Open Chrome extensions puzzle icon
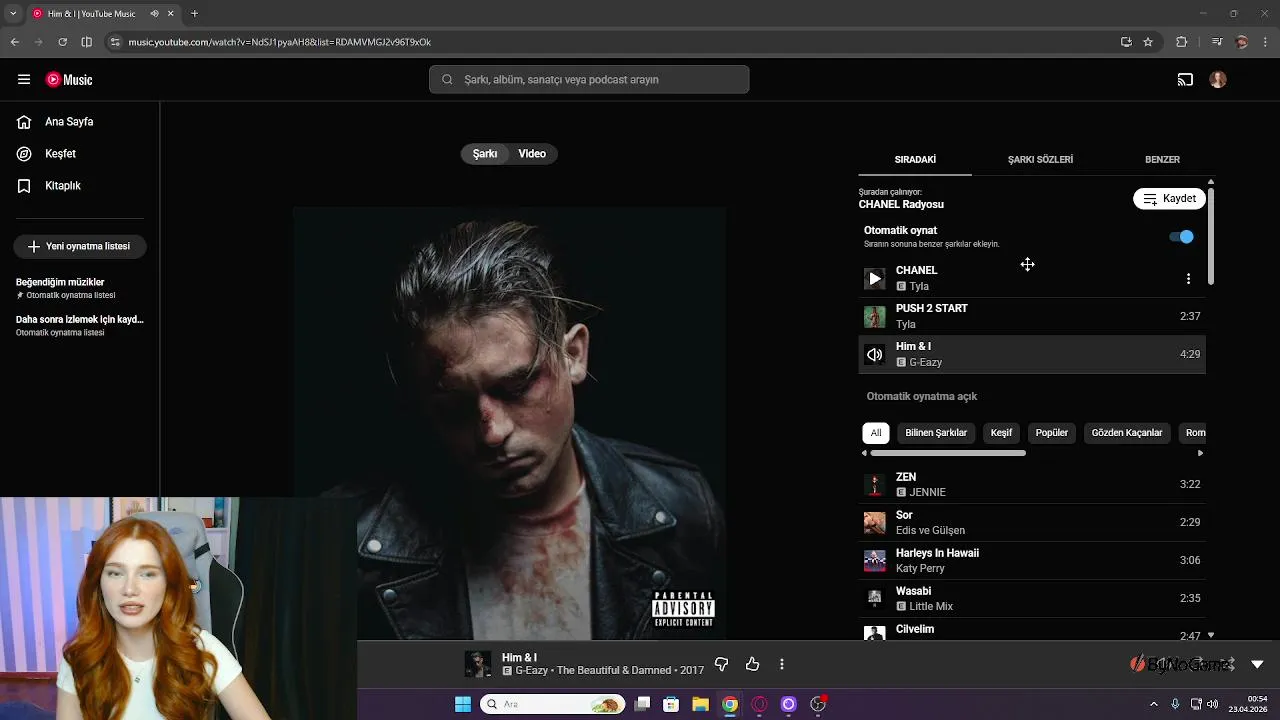 (x=1182, y=42)
